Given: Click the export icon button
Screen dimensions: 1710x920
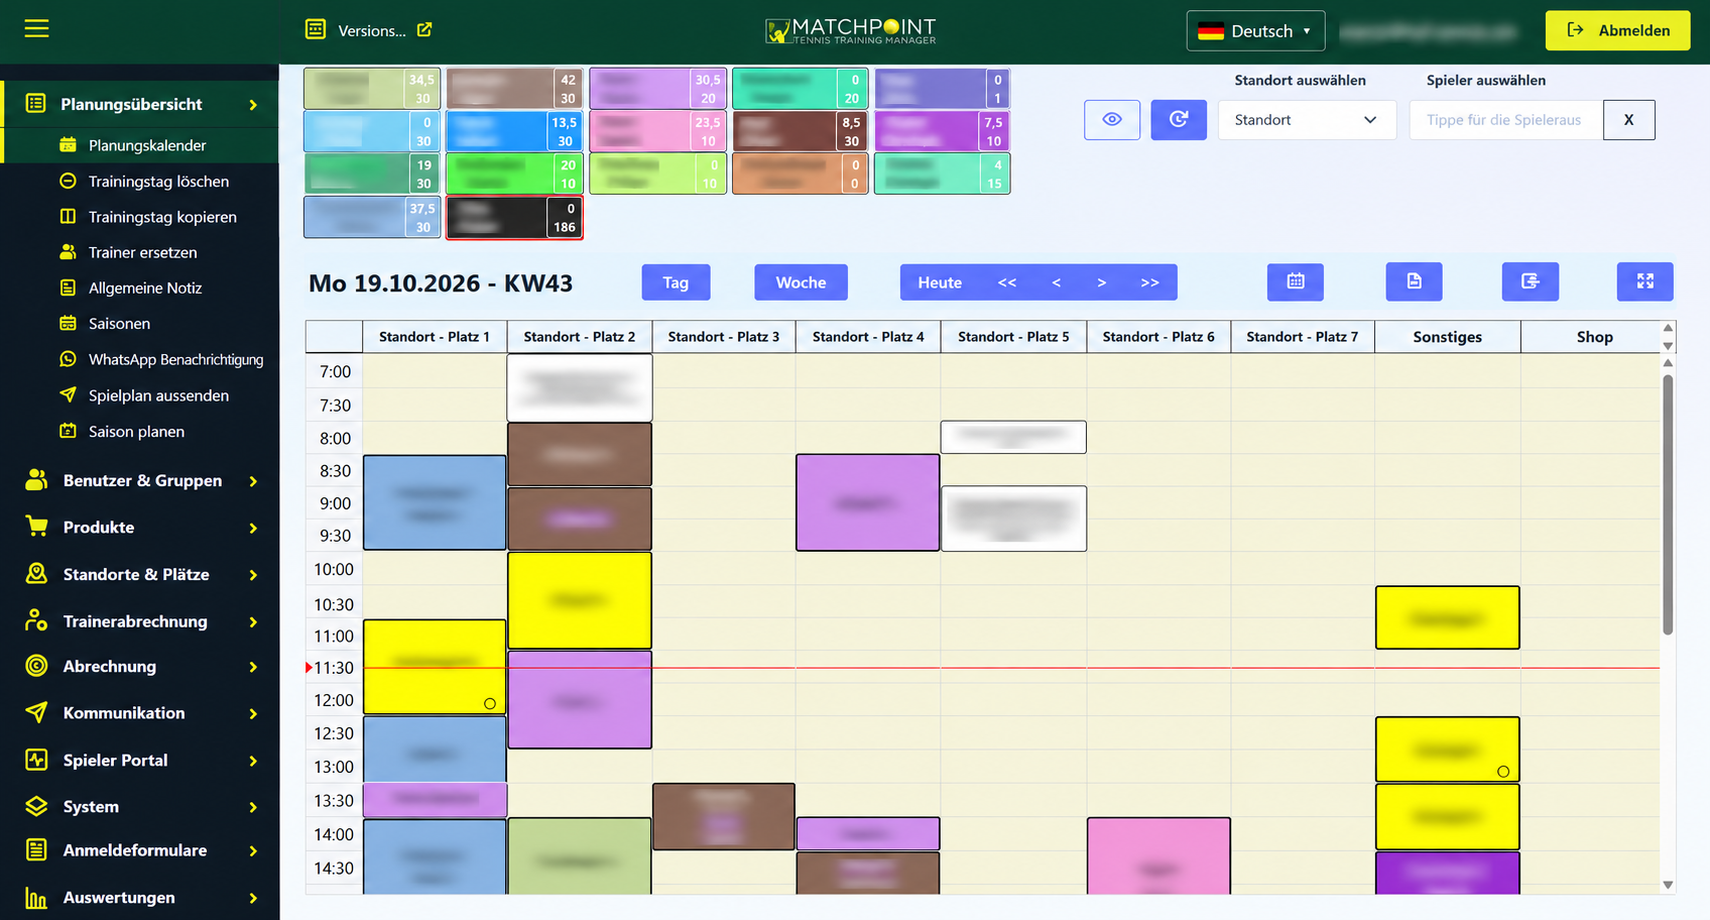Looking at the screenshot, I should tap(1530, 282).
